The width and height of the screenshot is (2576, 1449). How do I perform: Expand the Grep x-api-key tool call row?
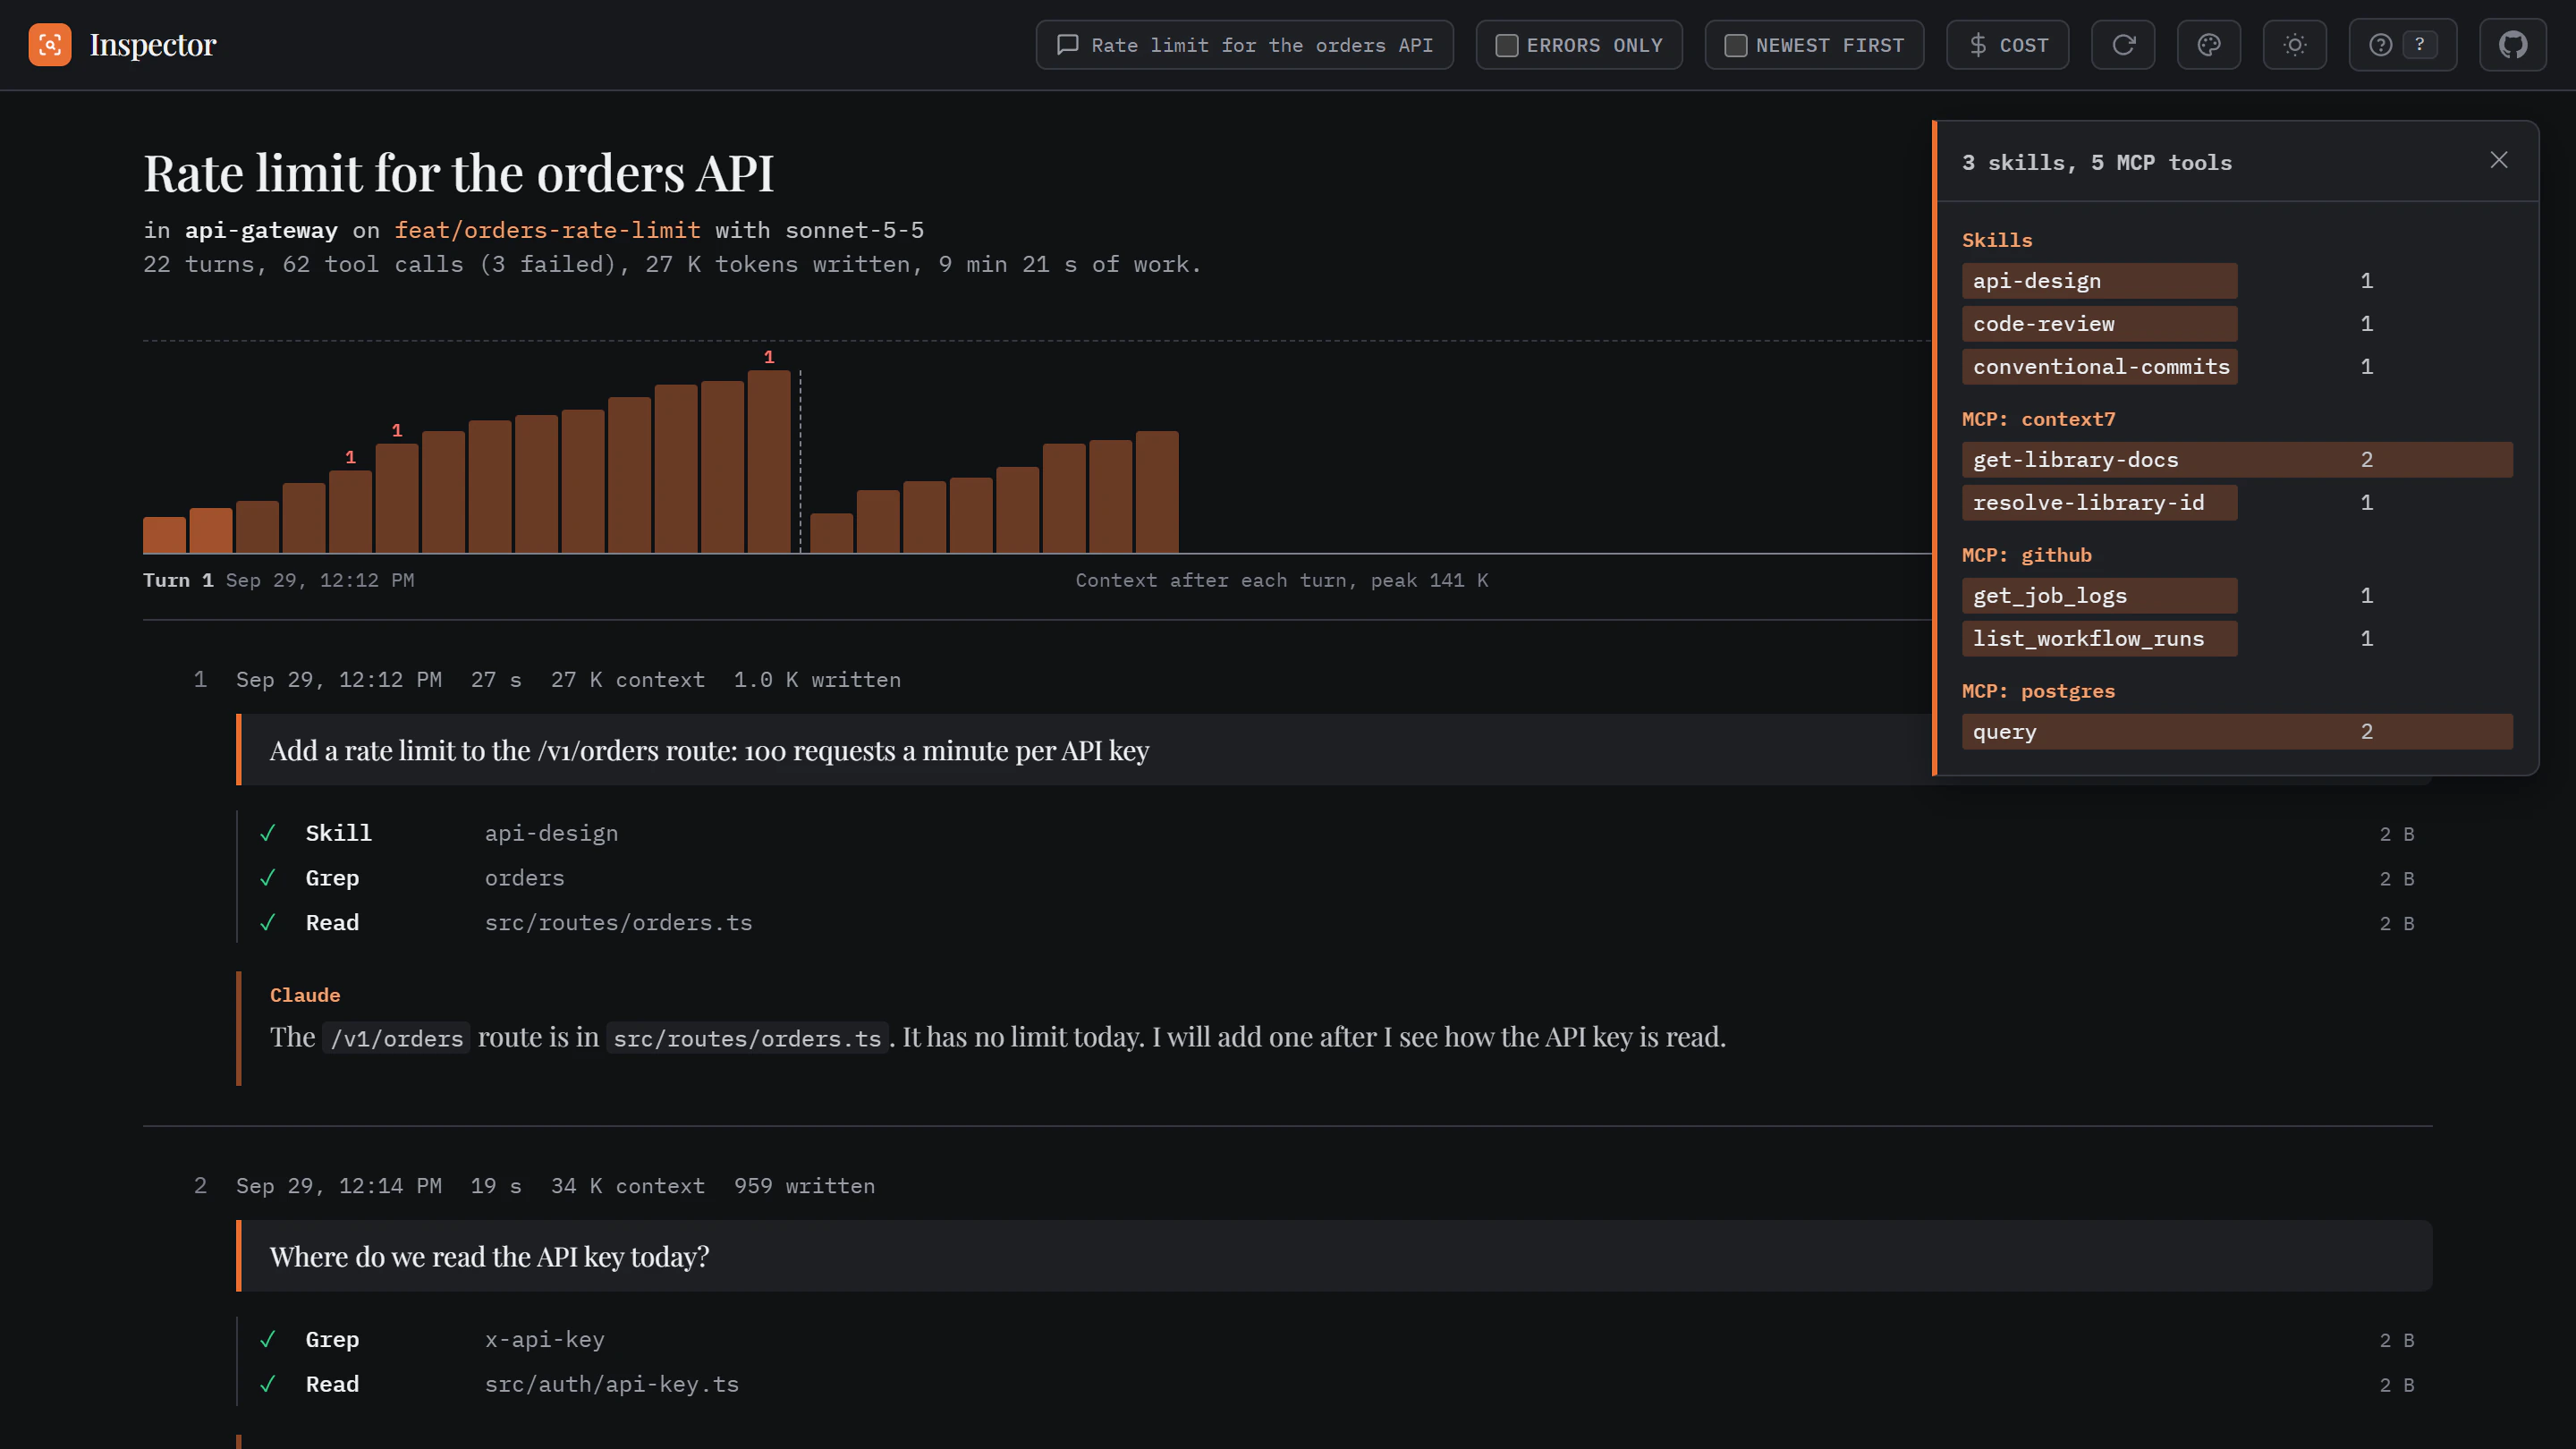pyautogui.click(x=1335, y=1340)
